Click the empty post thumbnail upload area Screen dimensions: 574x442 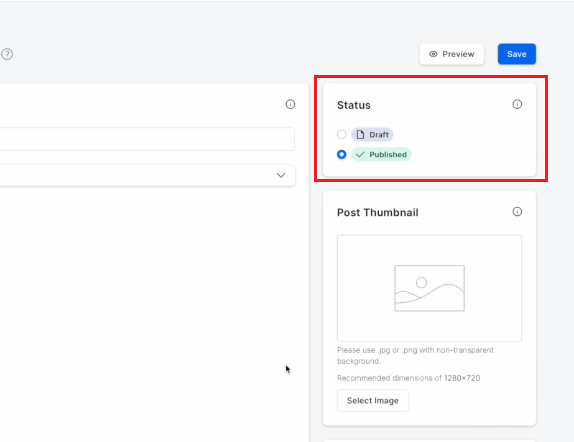click(x=429, y=288)
